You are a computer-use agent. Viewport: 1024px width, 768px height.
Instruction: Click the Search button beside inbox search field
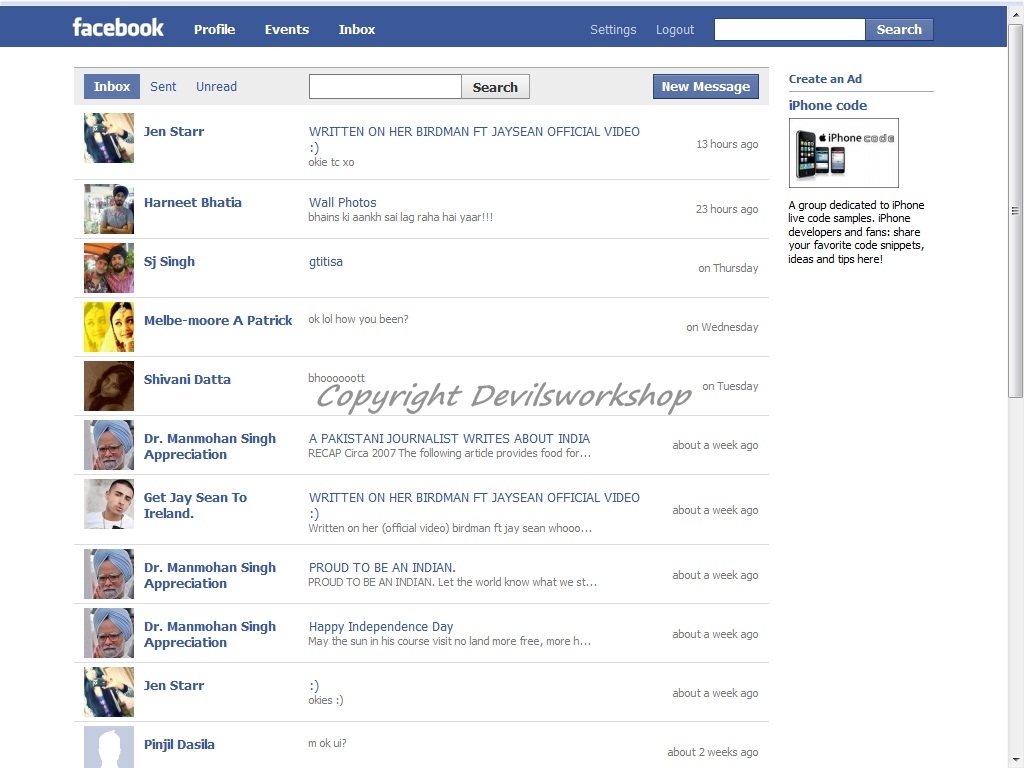[495, 87]
